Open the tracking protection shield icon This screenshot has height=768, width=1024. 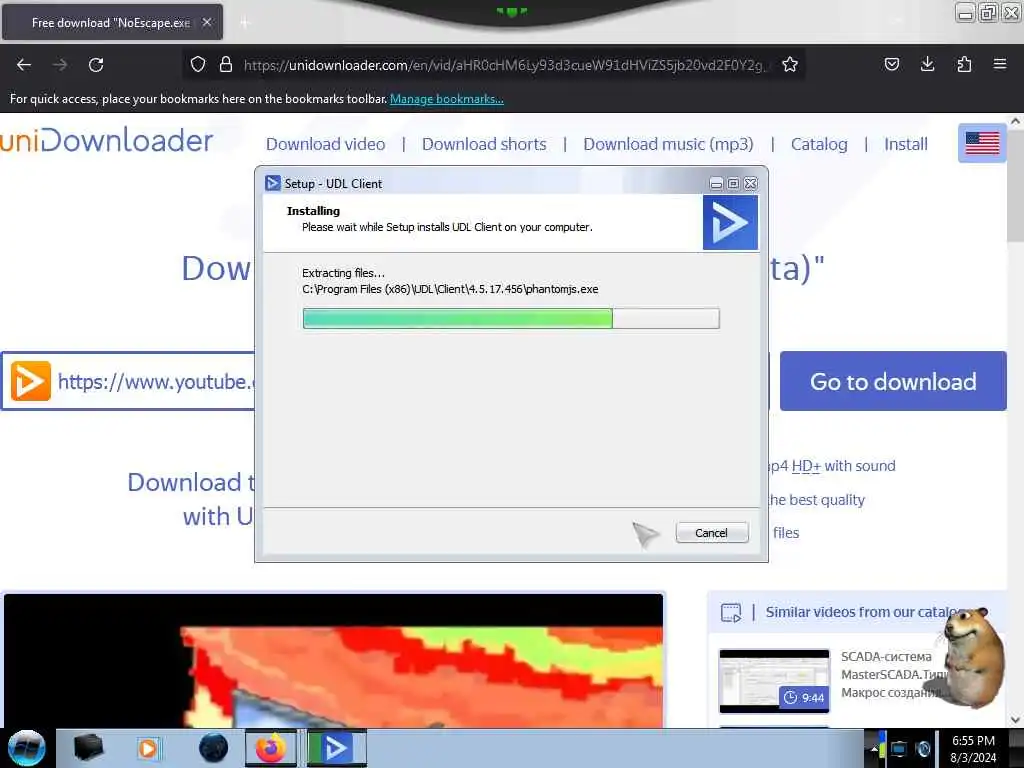(x=198, y=64)
